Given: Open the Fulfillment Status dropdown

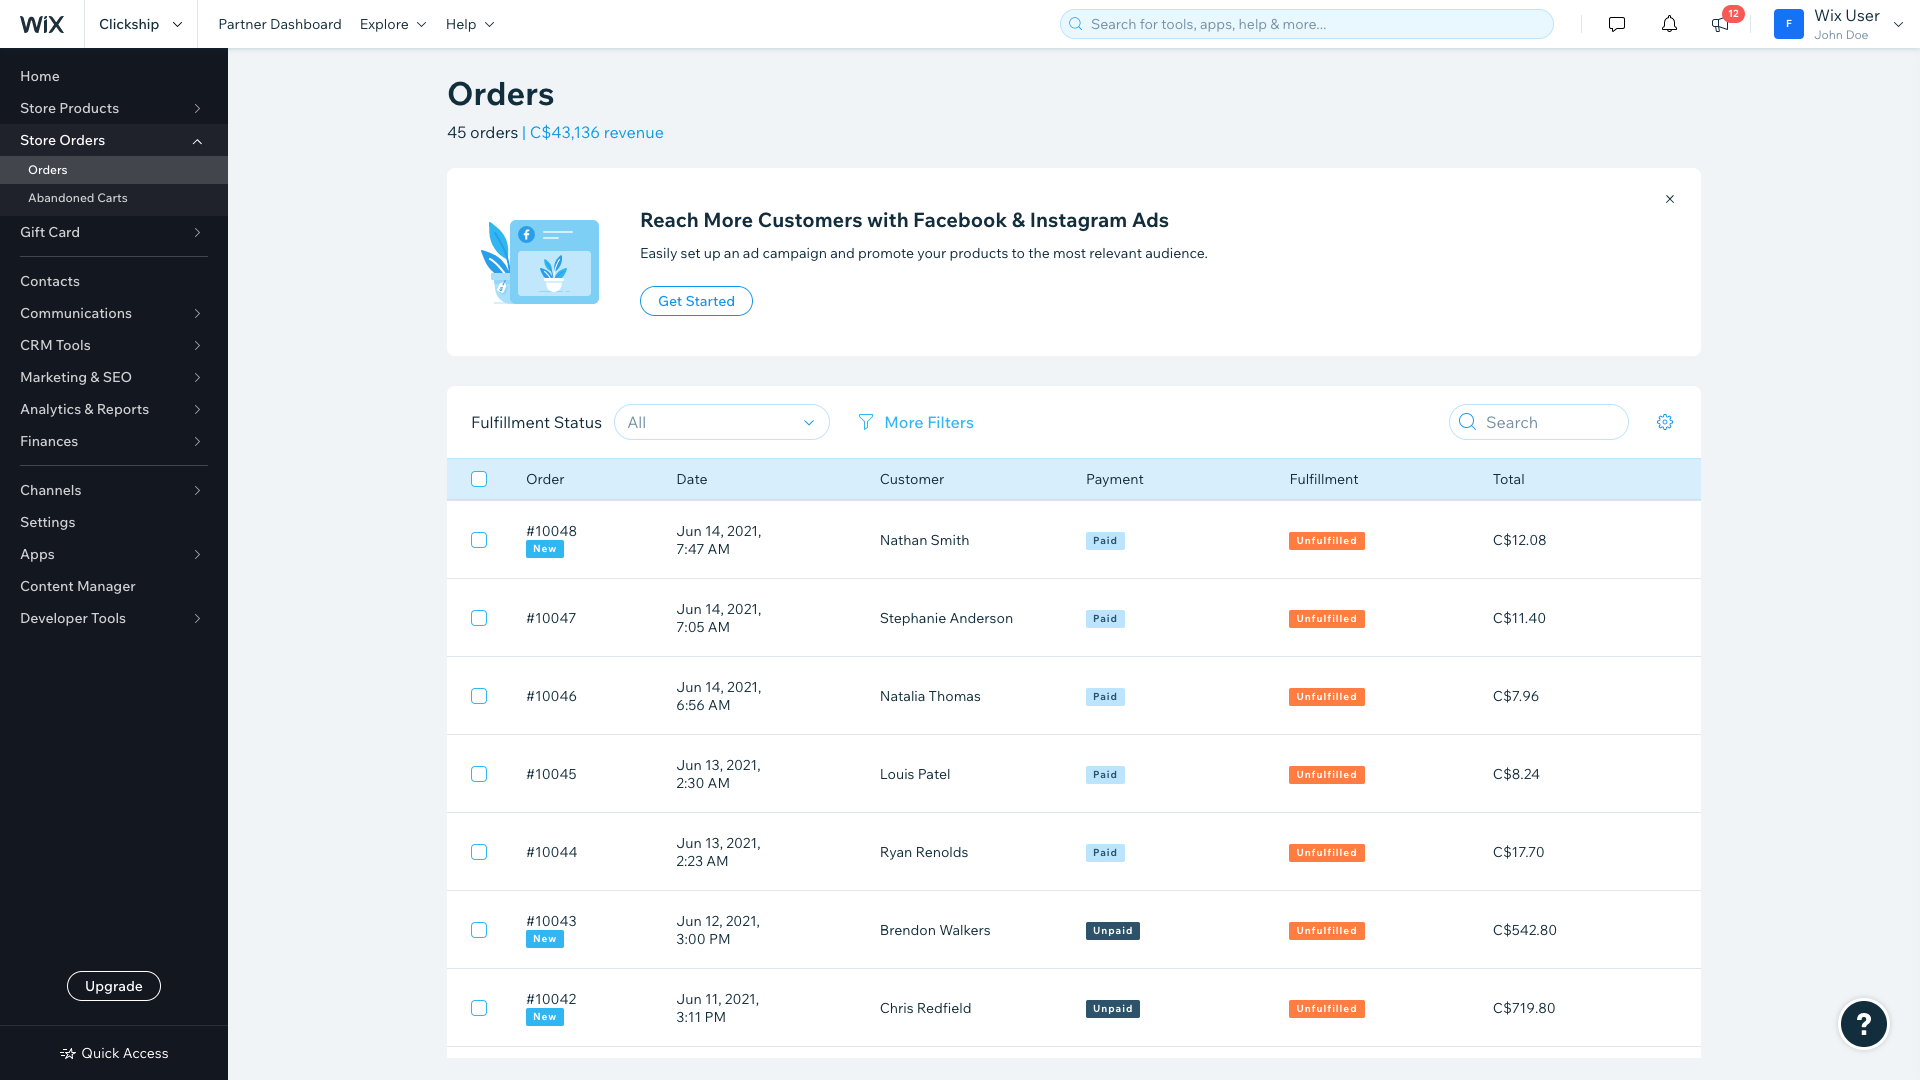Looking at the screenshot, I should point(722,422).
